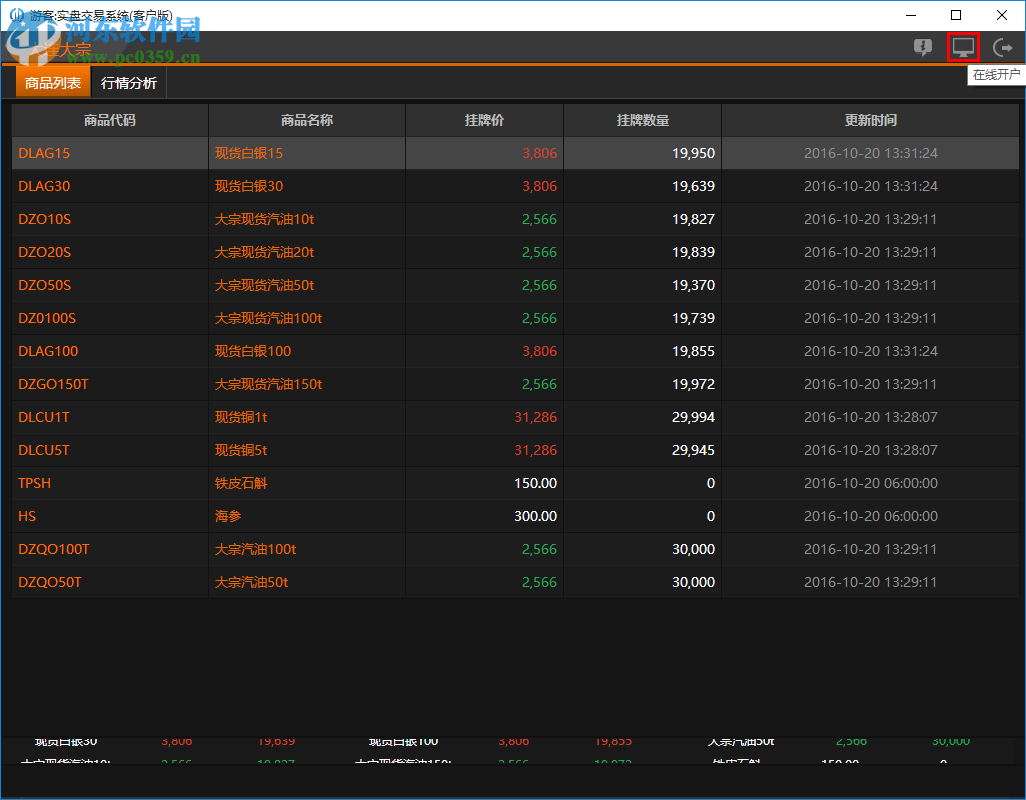Image resolution: width=1026 pixels, height=800 pixels.
Task: Click the logout arrow icon
Action: click(x=1002, y=47)
